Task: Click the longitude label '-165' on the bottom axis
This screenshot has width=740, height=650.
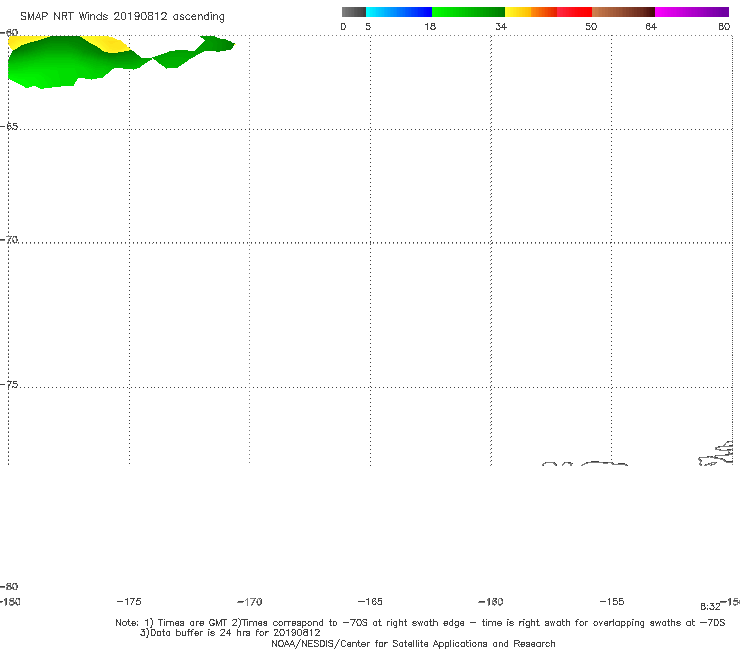Action: pos(370,602)
